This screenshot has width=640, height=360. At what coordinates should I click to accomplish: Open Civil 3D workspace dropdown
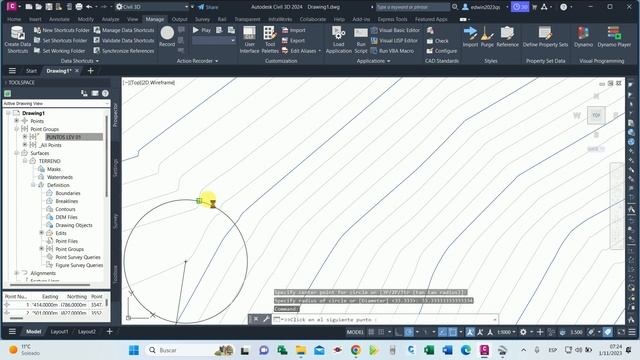click(152, 7)
